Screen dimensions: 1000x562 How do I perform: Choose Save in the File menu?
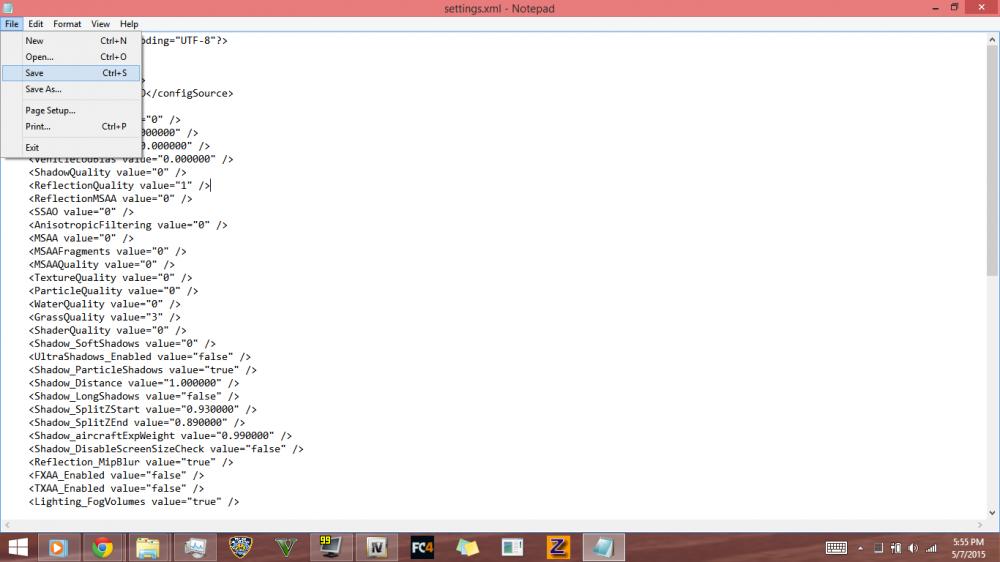[x=71, y=73]
